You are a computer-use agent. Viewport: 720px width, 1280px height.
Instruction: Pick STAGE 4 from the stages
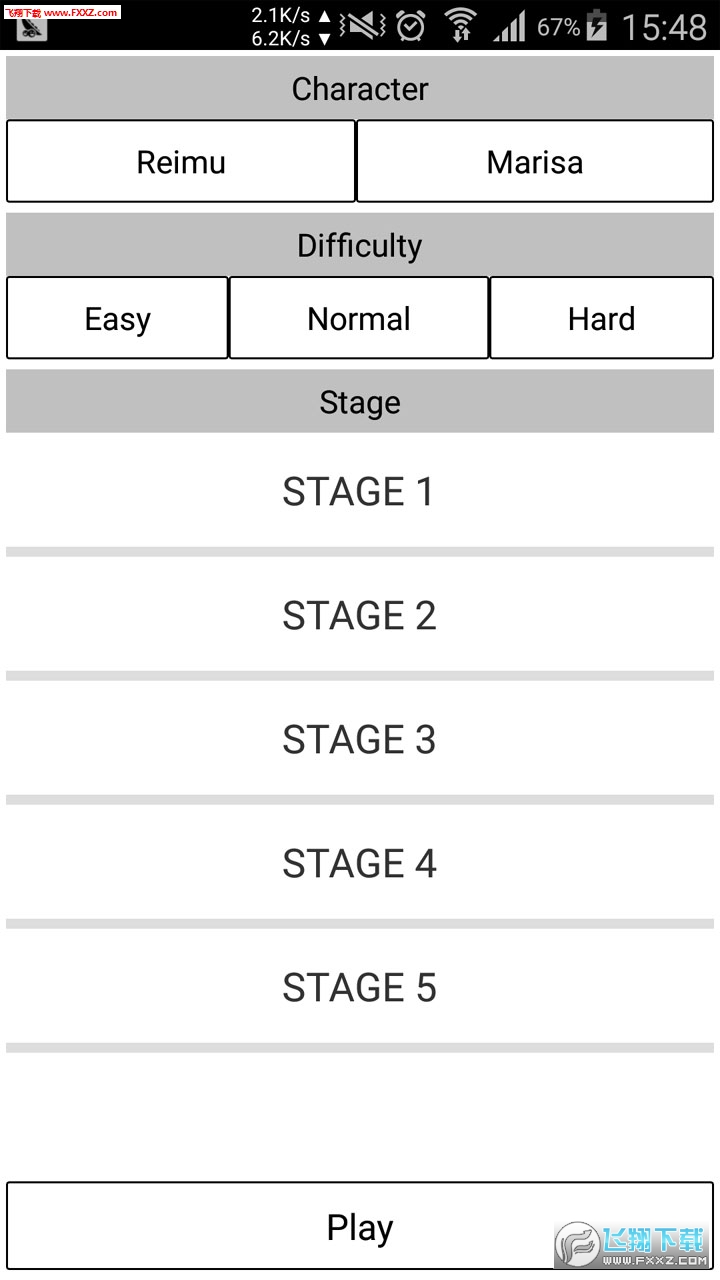click(359, 864)
